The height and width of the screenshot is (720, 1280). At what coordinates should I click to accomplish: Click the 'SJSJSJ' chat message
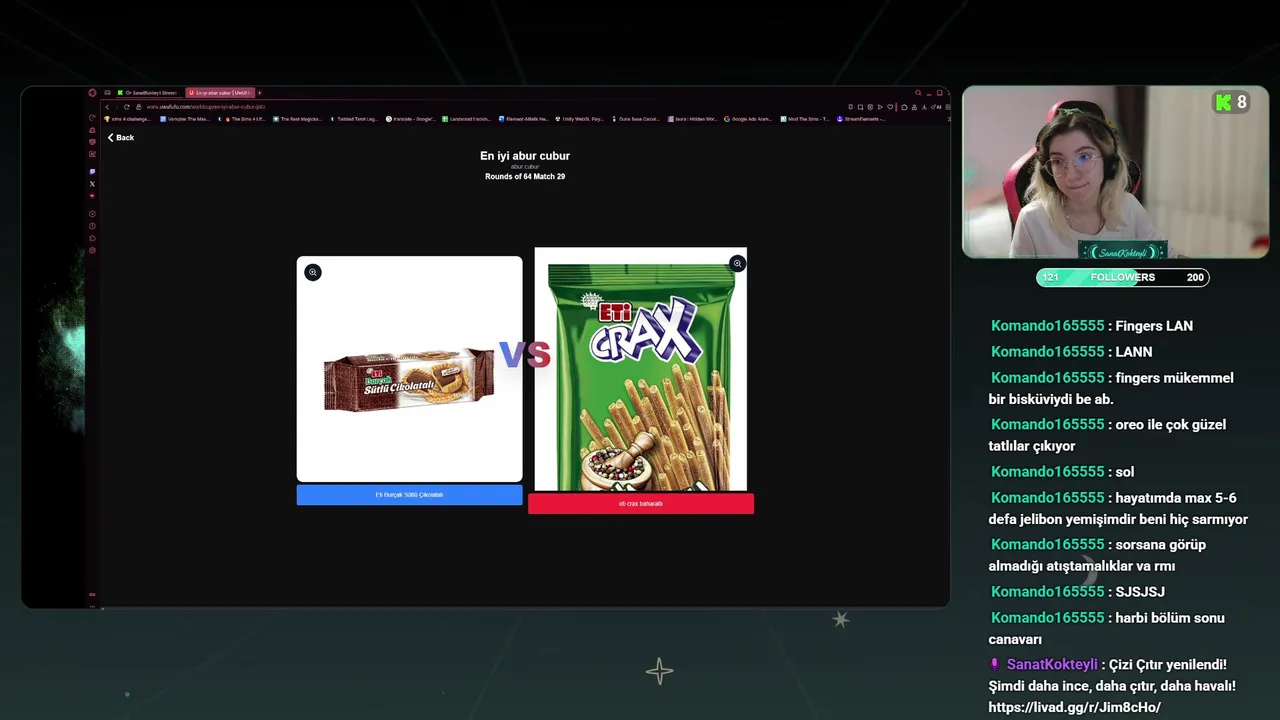(1078, 592)
